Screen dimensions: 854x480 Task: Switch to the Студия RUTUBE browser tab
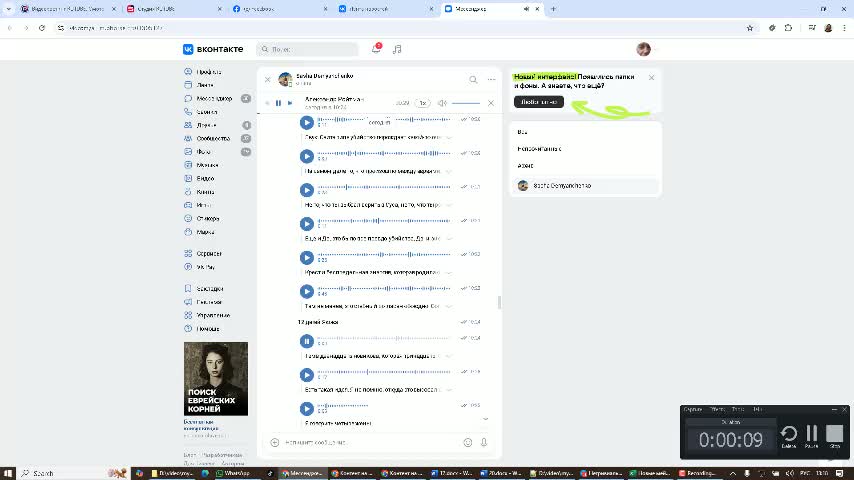[174, 9]
